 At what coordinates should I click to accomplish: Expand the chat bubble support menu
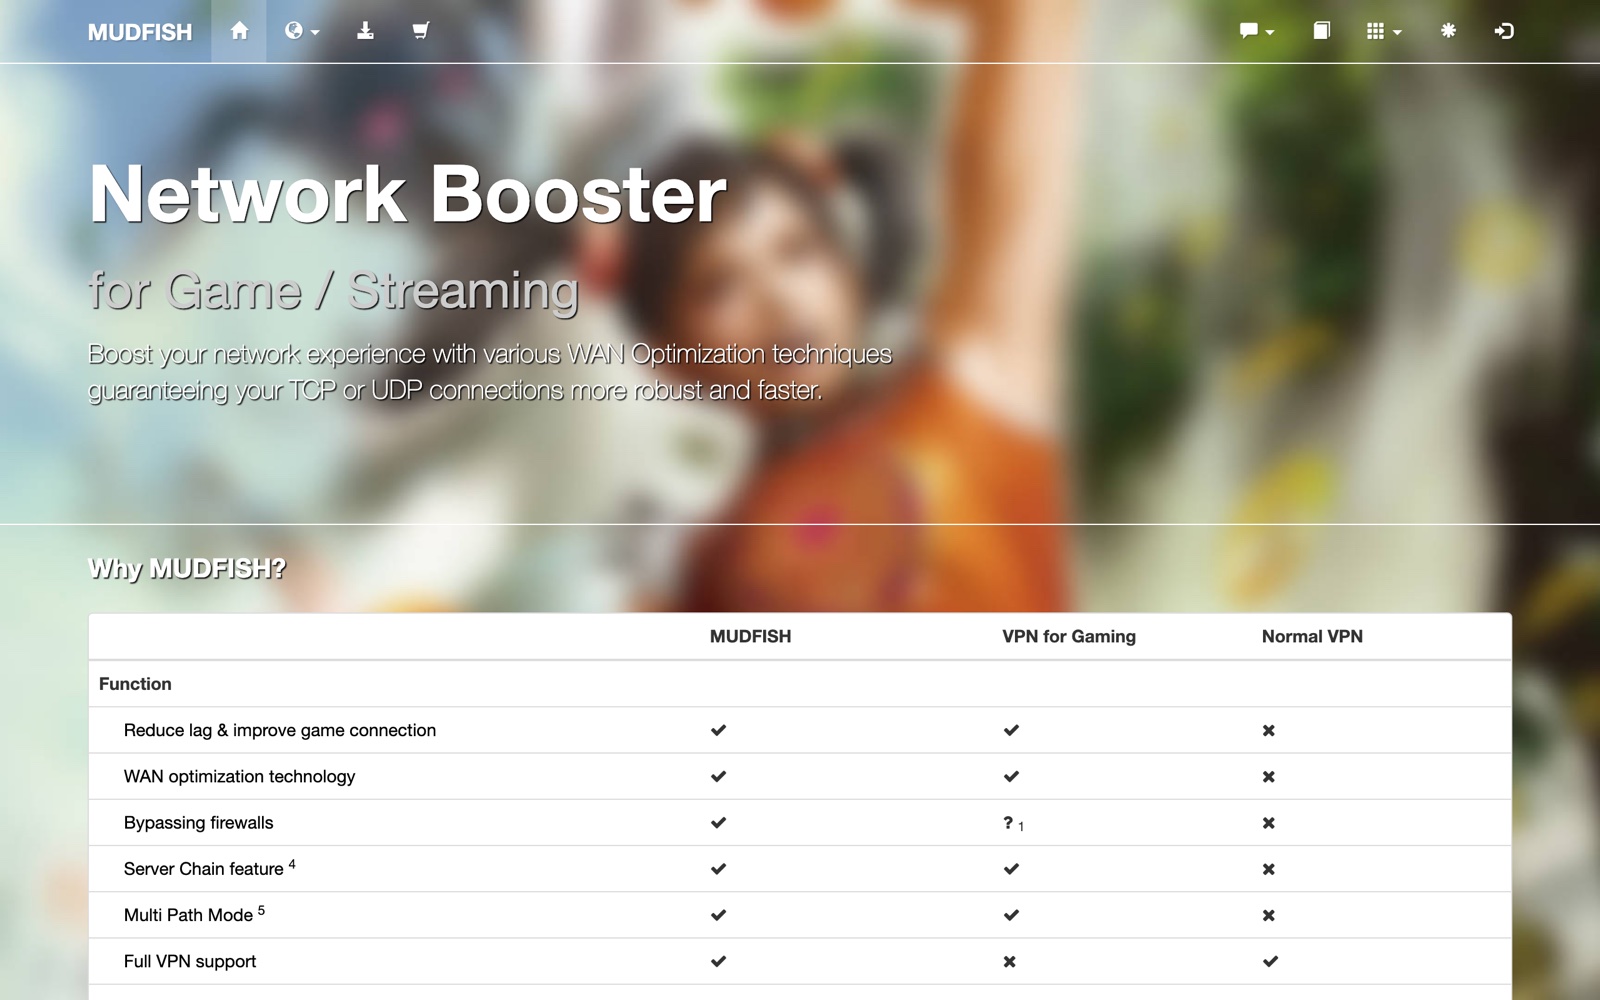coord(1257,31)
